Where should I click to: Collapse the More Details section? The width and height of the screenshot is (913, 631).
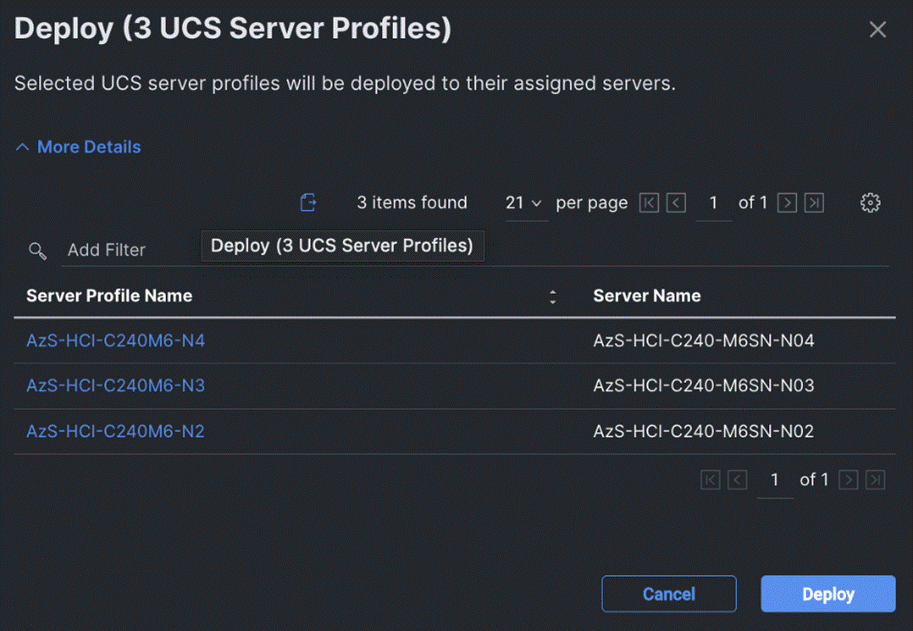pos(77,146)
